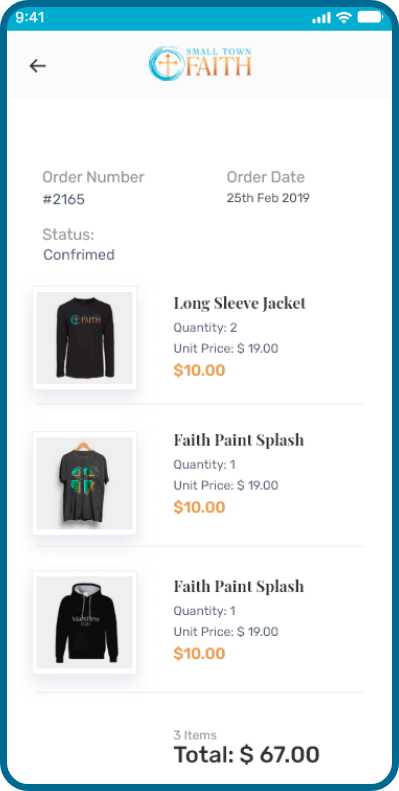Tap the 9:41 clock in status bar
Screen dimensions: 399x791
(30, 18)
